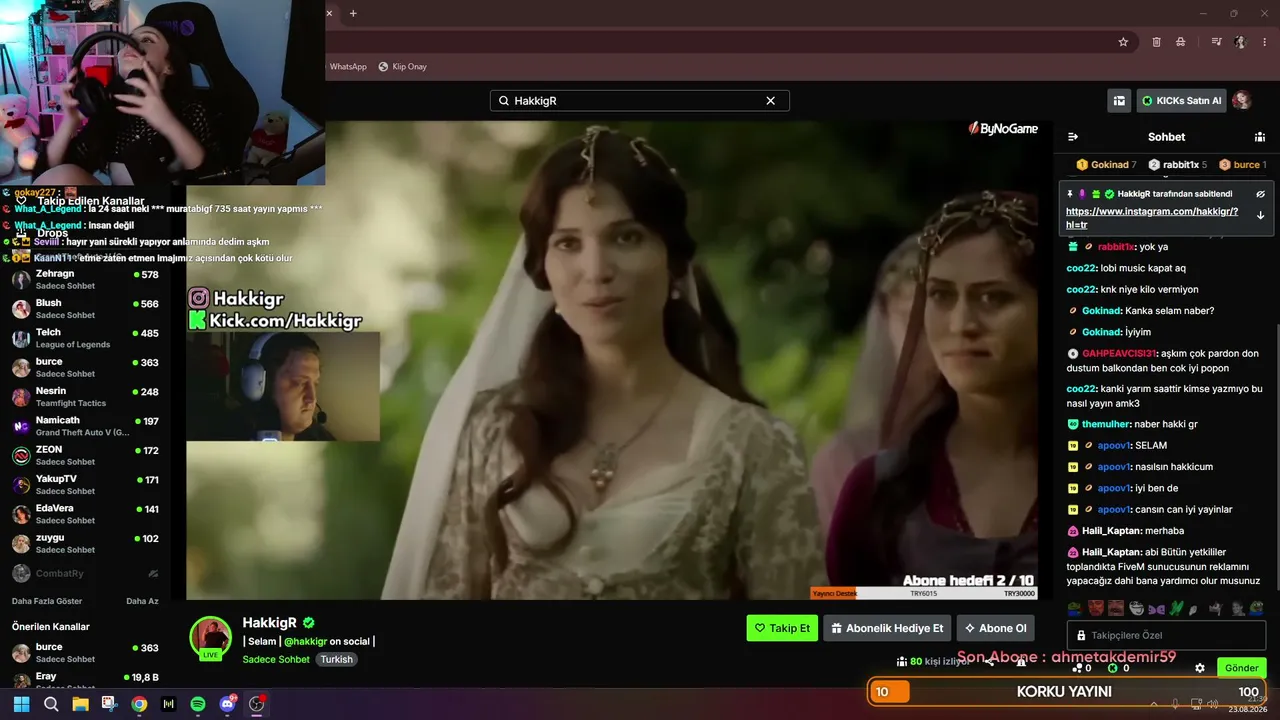
Task: Click the Turkish language tag
Action: [x=337, y=659]
